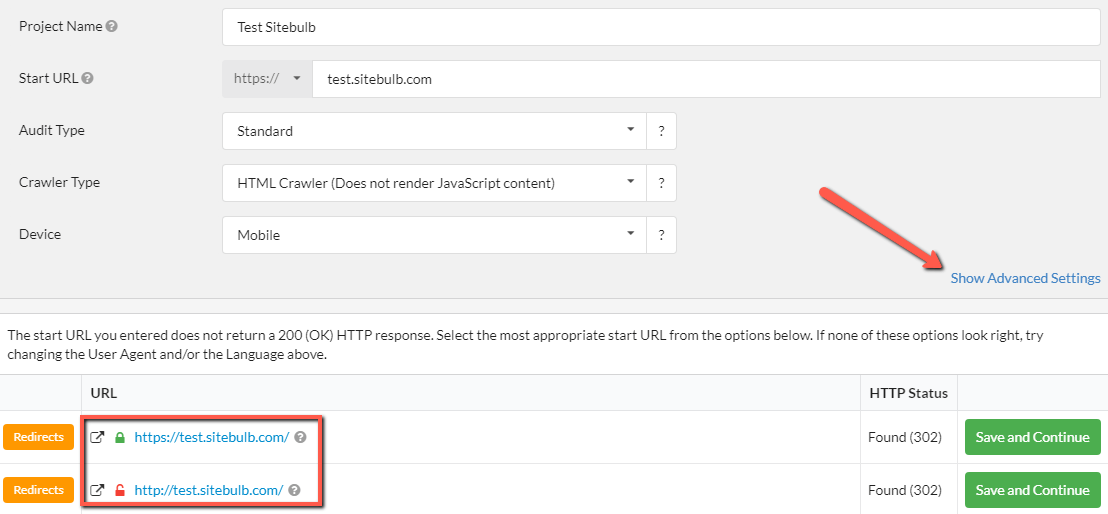Click the green secure padlock icon

point(119,438)
